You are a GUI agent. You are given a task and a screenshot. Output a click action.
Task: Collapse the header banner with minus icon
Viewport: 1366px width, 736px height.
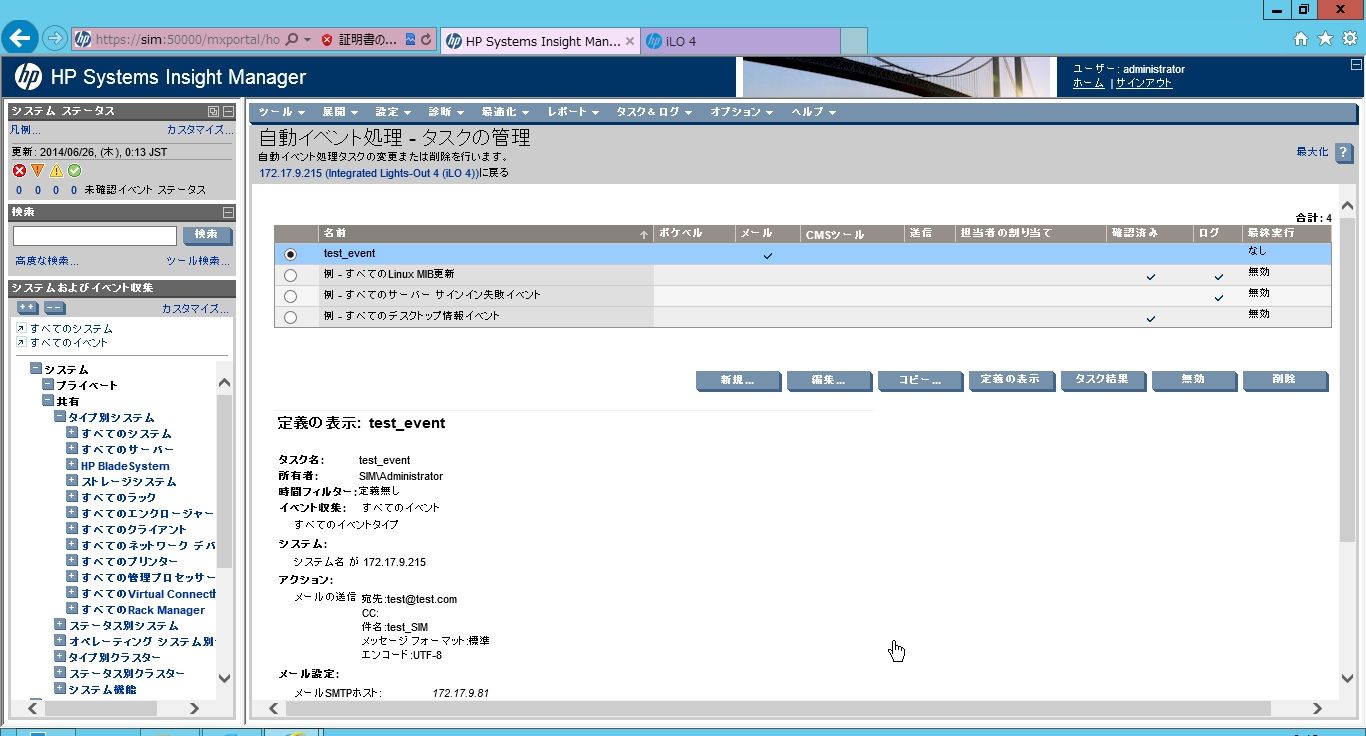click(1356, 64)
